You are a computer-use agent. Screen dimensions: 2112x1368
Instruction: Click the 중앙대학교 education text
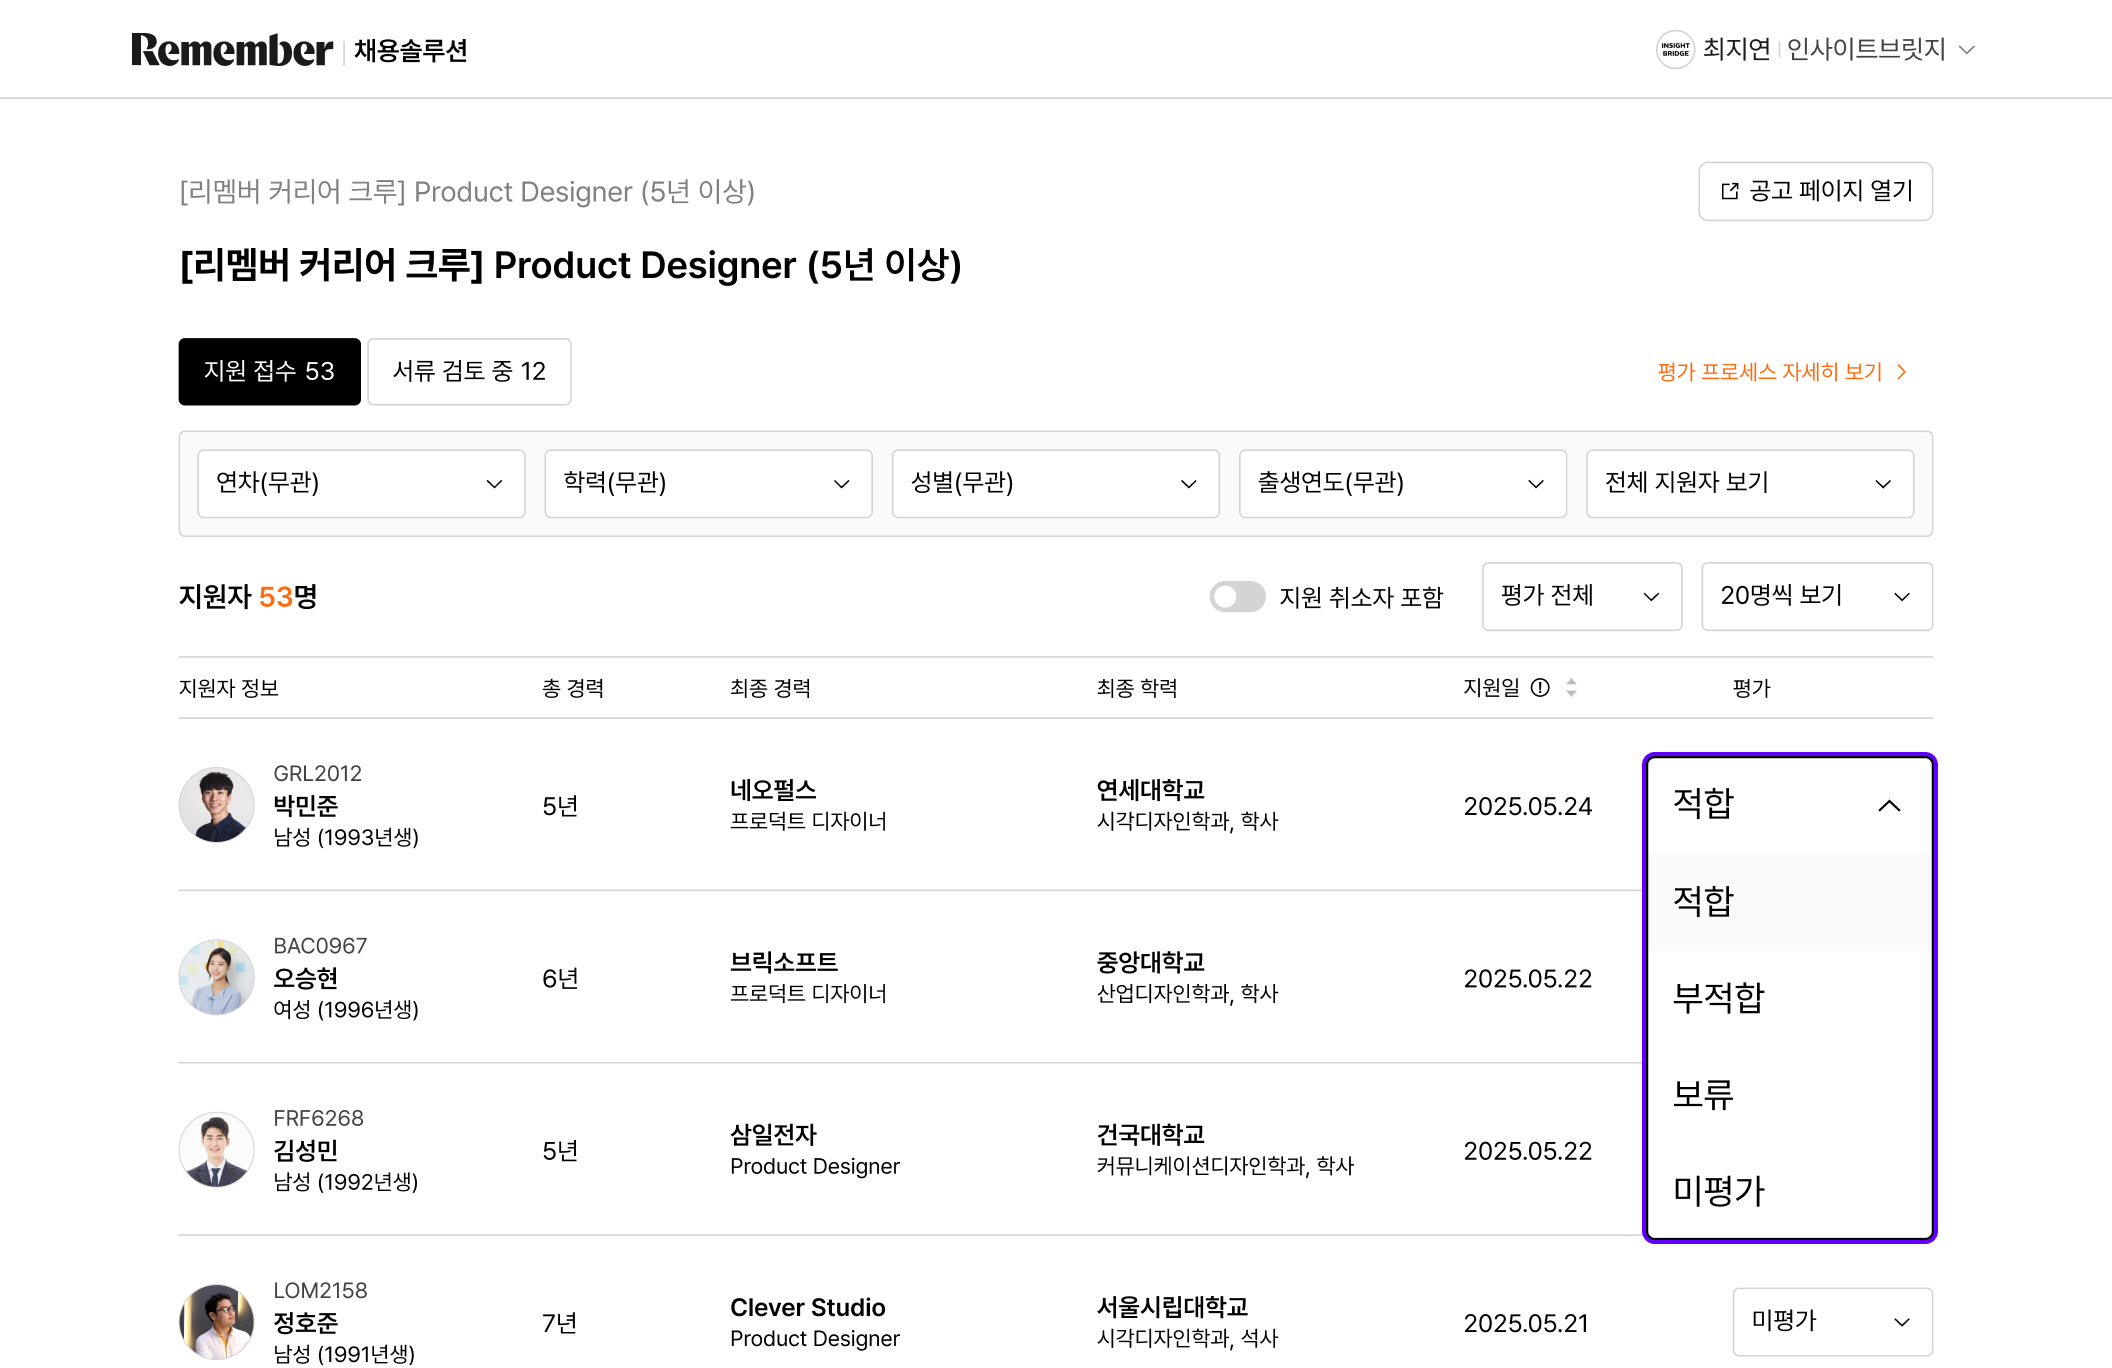tap(1151, 962)
